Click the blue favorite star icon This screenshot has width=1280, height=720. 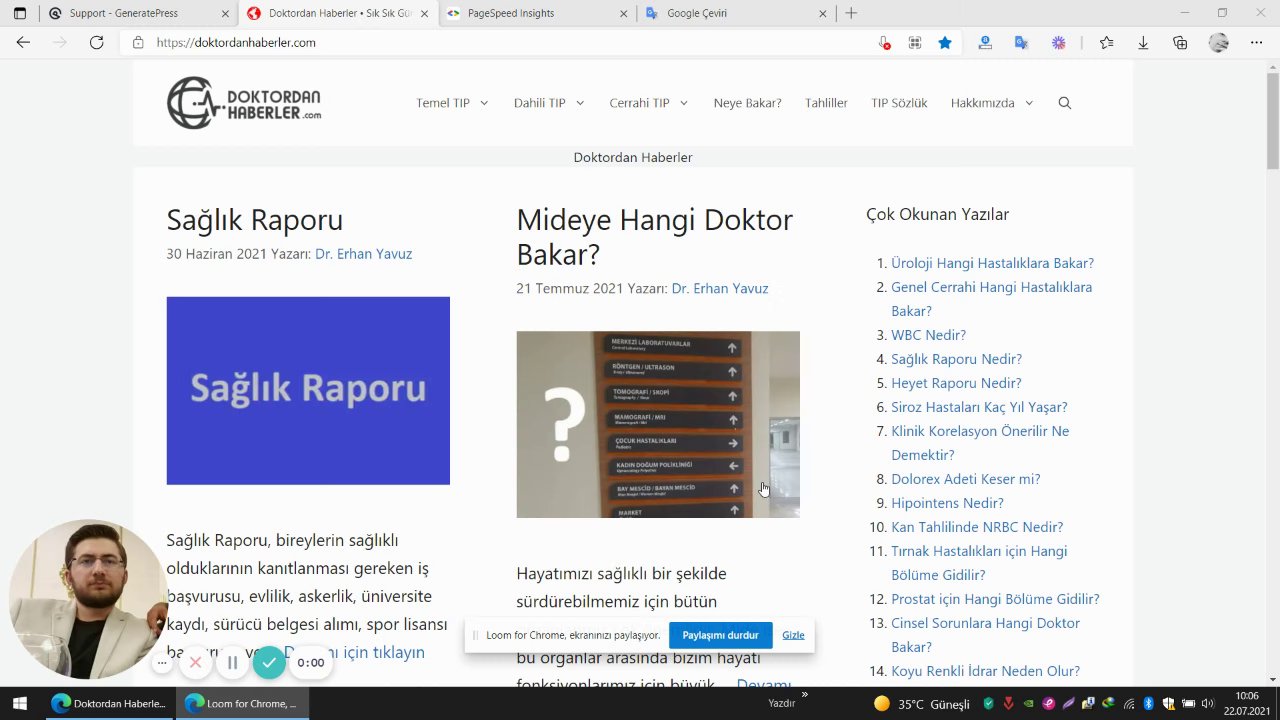[944, 43]
